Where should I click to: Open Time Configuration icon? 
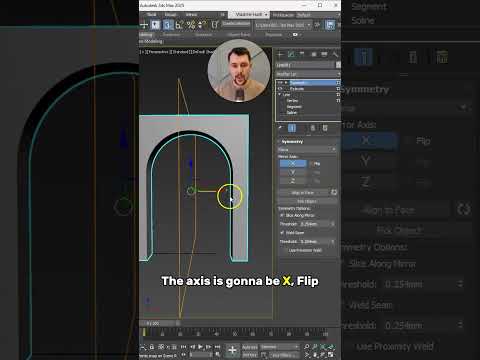218,355
